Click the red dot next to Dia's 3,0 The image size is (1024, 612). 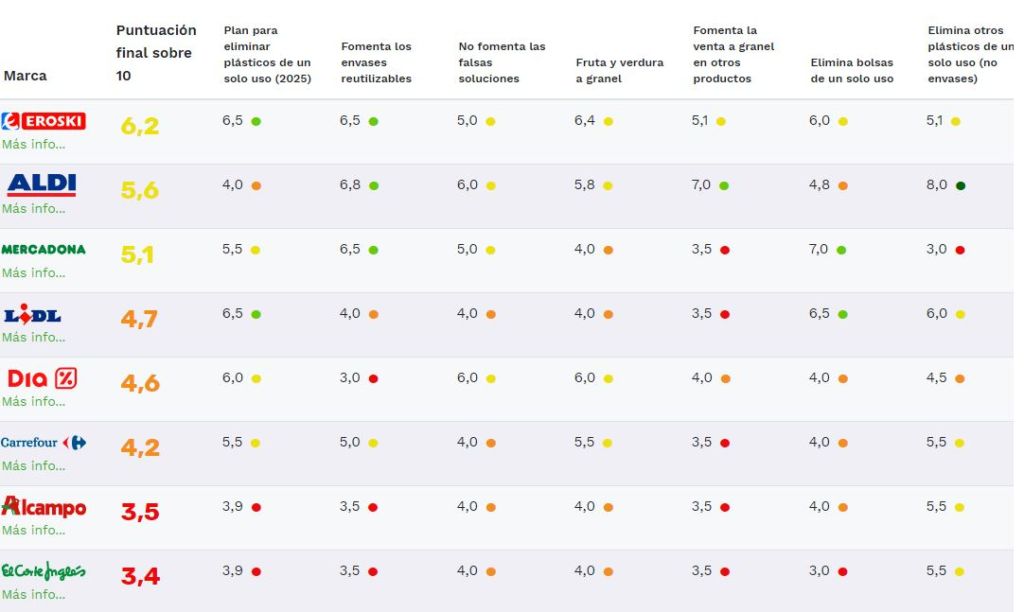click(373, 379)
